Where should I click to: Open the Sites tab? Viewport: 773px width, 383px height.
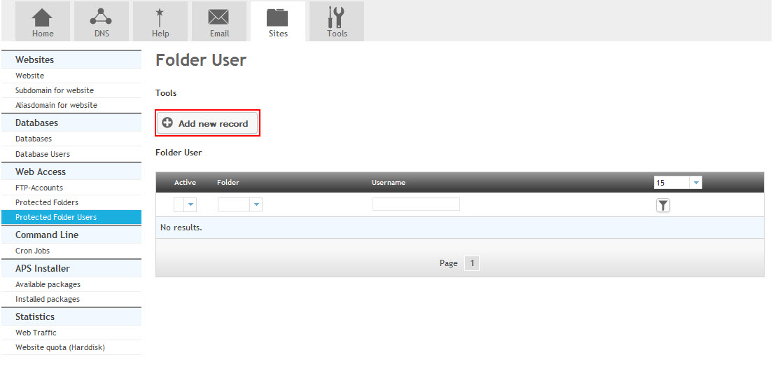(278, 21)
